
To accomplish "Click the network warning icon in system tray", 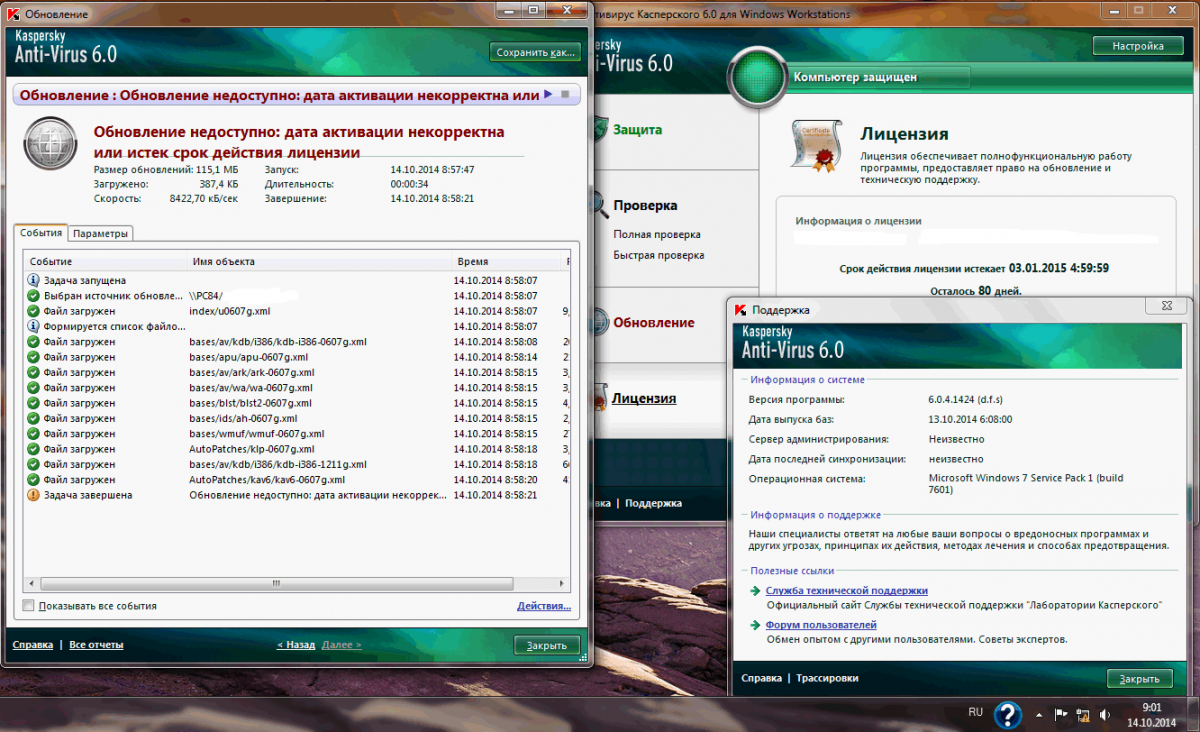I will (x=1082, y=714).
